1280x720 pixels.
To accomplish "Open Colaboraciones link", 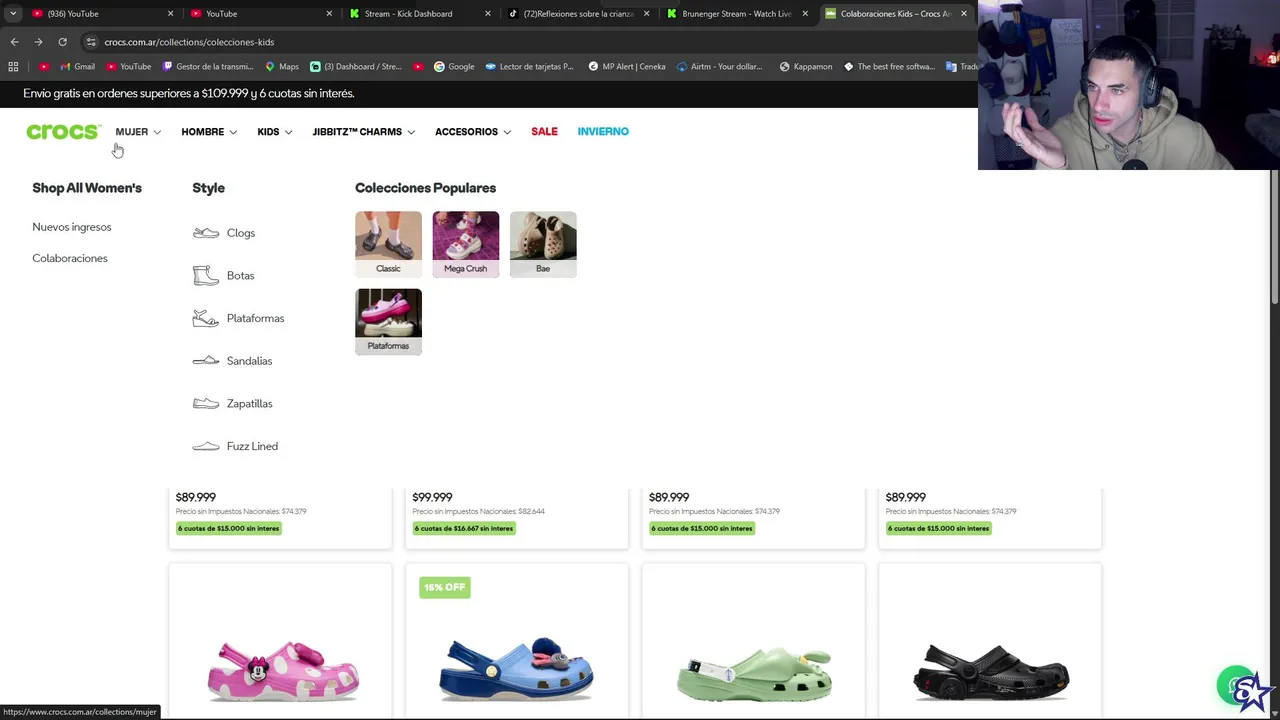I will click(70, 258).
